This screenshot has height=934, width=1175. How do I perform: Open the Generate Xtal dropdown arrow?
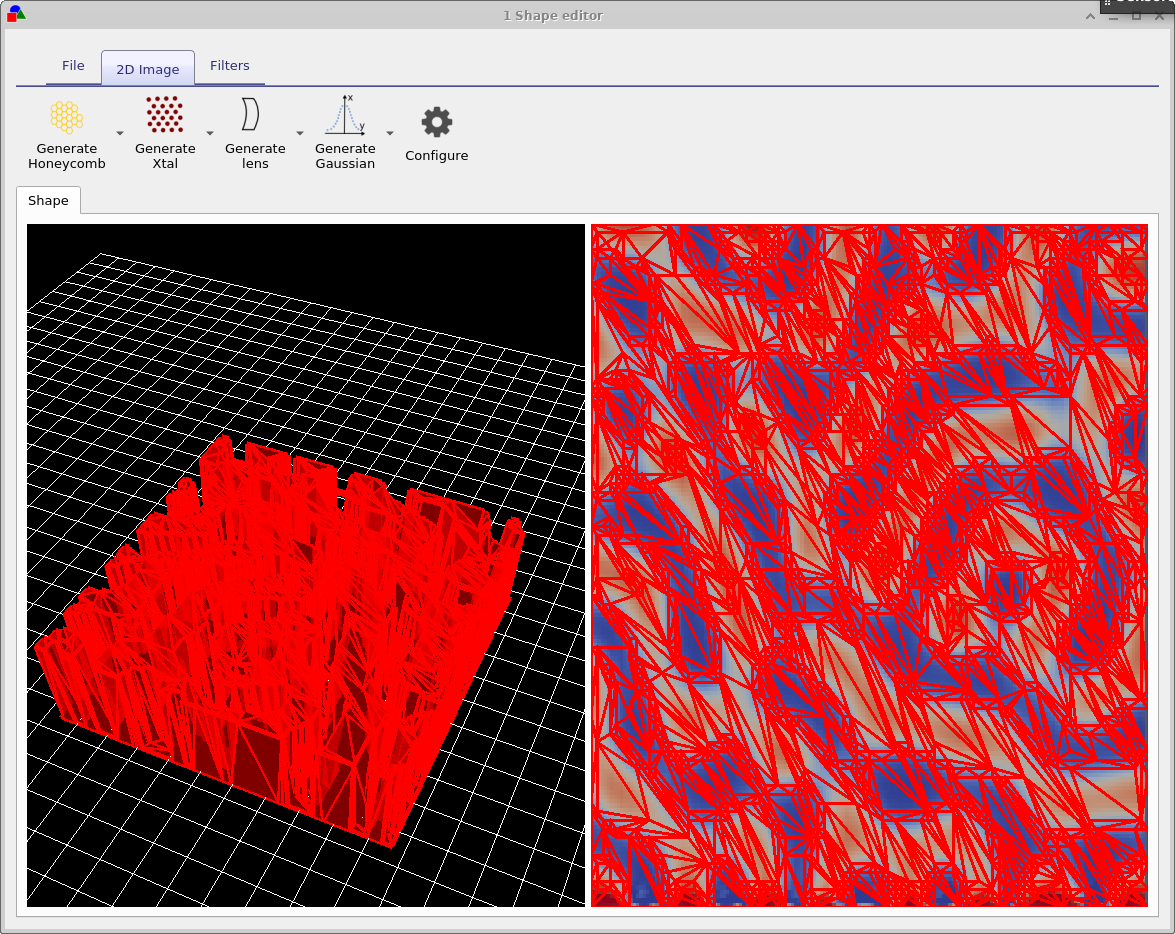pyautogui.click(x=210, y=135)
